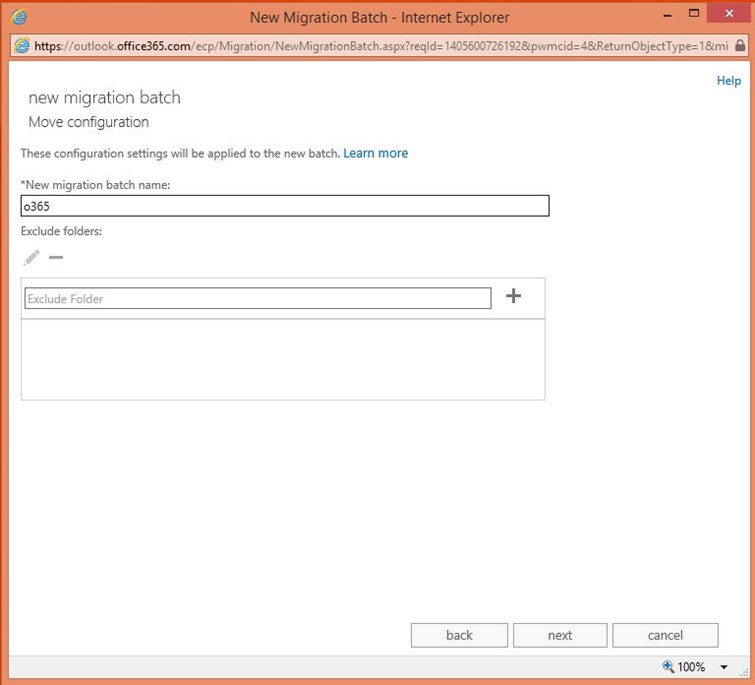Image resolution: width=755 pixels, height=685 pixels.
Task: Maximize the Internet Explorer window
Action: 693,13
